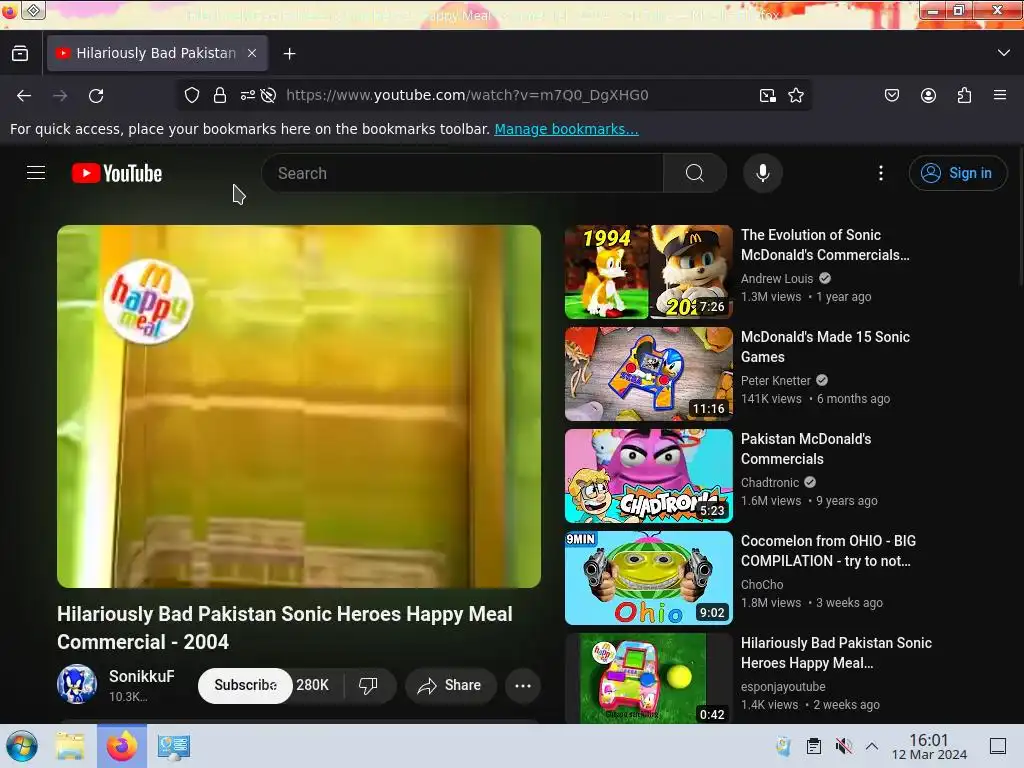1024x768 pixels.
Task: Open File Explorer from taskbar
Action: [70, 746]
